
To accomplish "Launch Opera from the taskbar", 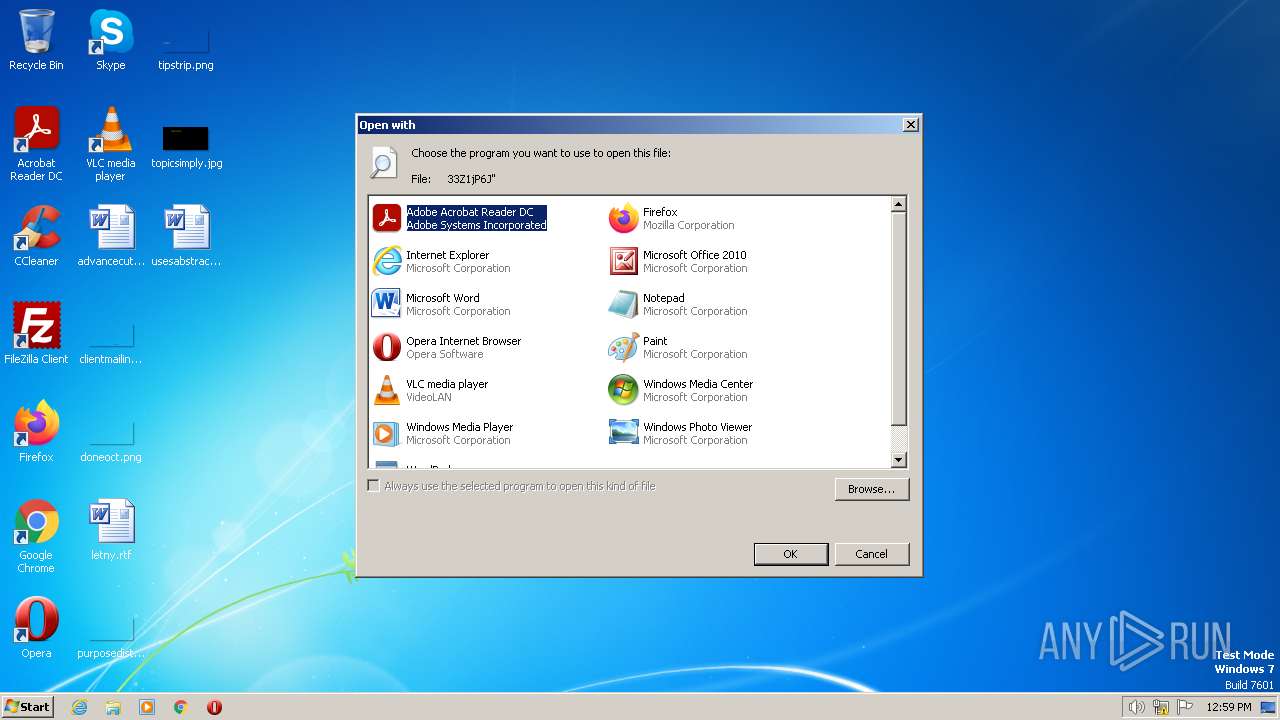I will [214, 707].
